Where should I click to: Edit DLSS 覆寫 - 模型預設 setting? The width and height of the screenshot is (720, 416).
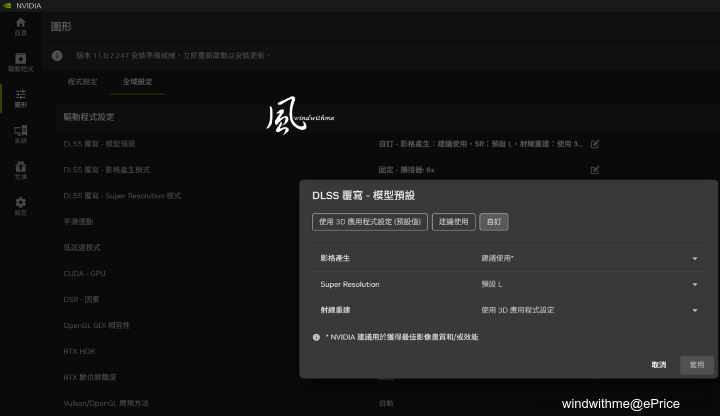595,144
